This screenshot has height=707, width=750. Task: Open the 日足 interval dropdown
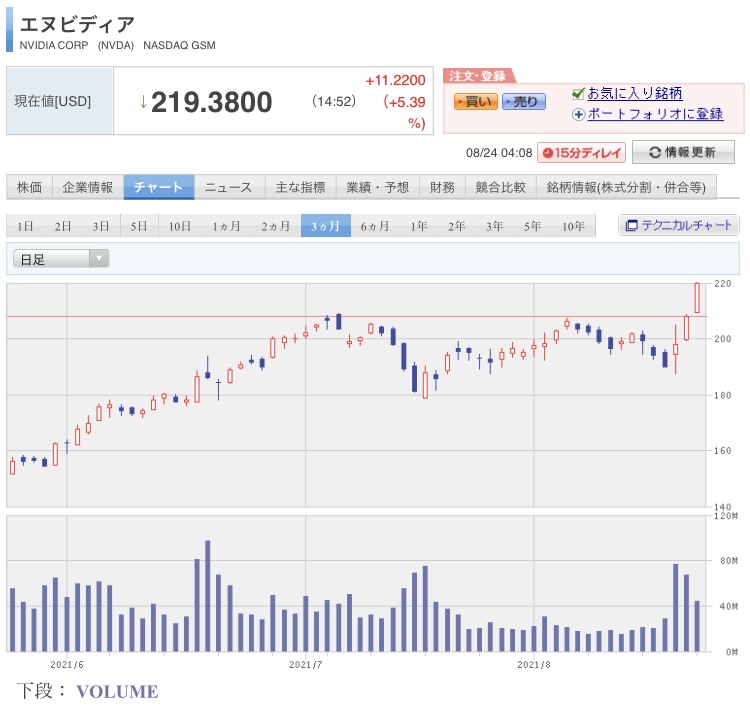pos(60,259)
